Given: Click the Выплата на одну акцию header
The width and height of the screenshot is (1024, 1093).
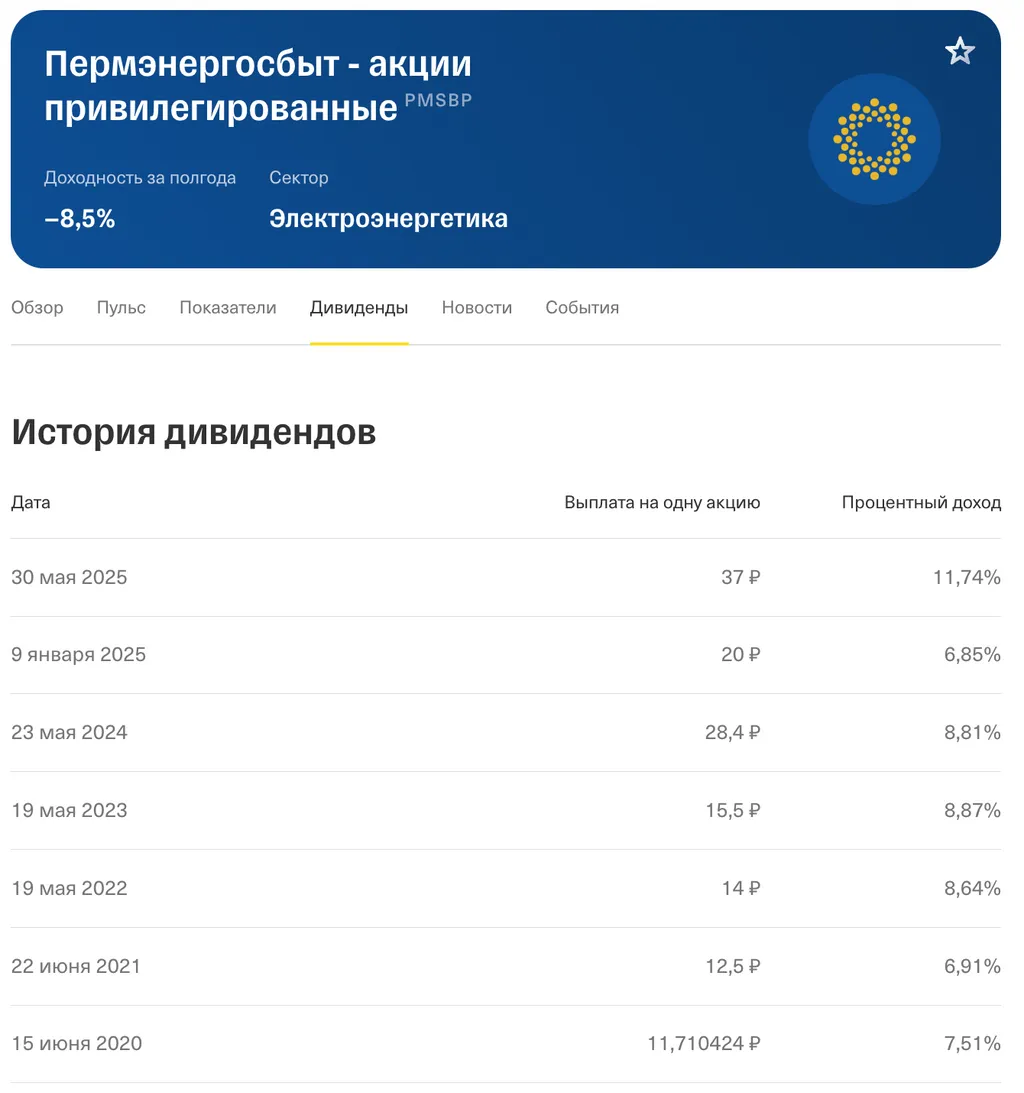Looking at the screenshot, I should (x=662, y=502).
